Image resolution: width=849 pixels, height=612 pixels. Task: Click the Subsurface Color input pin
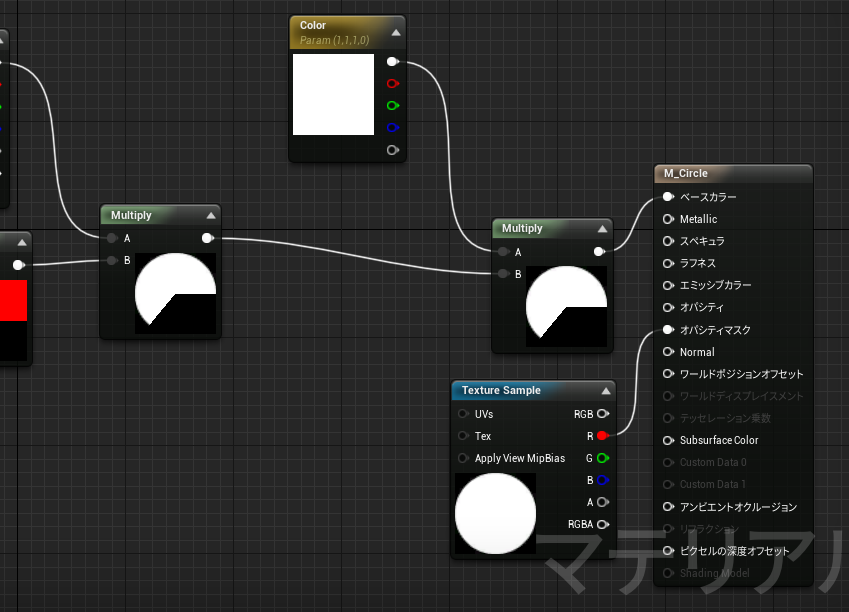668,440
